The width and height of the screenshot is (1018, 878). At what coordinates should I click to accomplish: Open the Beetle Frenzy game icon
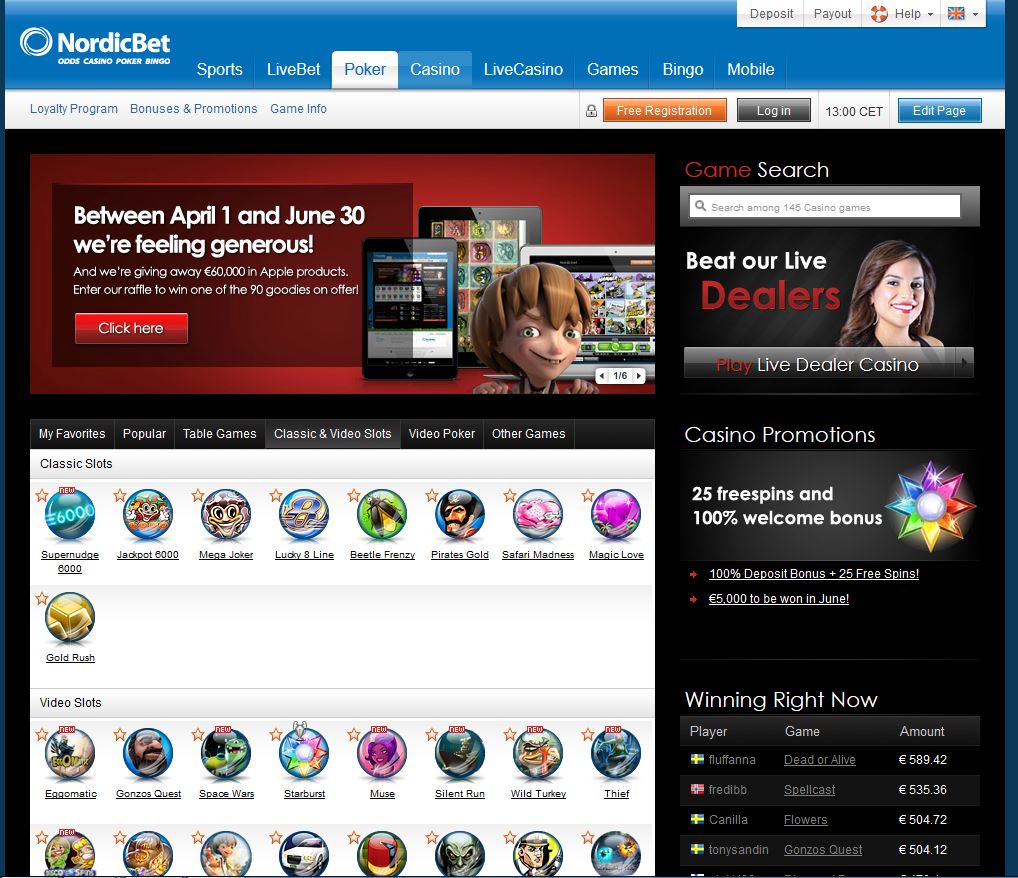(x=382, y=515)
